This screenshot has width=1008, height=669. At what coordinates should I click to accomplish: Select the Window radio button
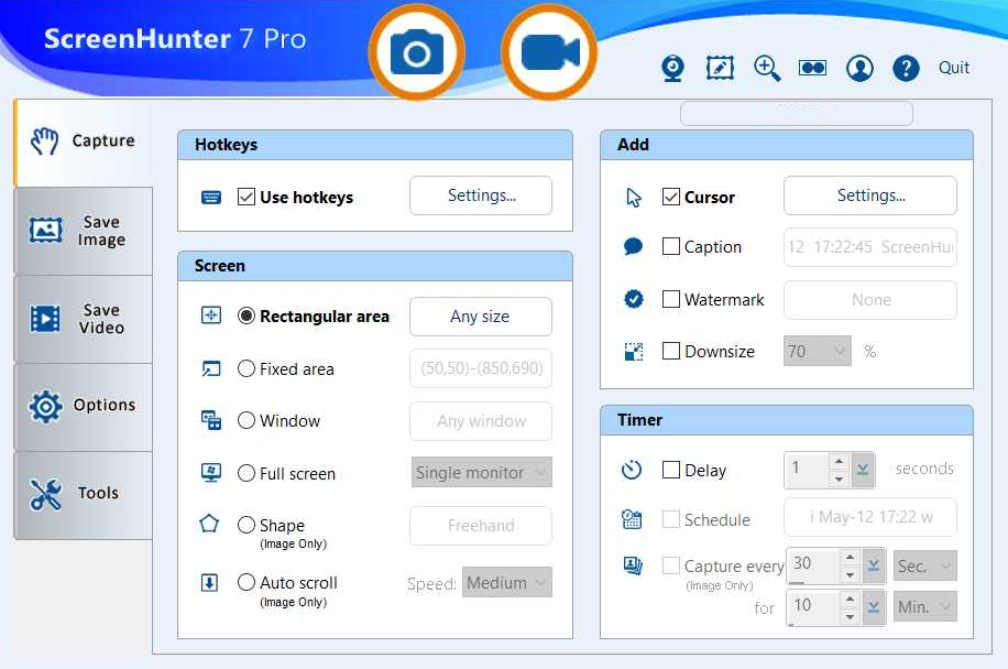246,420
